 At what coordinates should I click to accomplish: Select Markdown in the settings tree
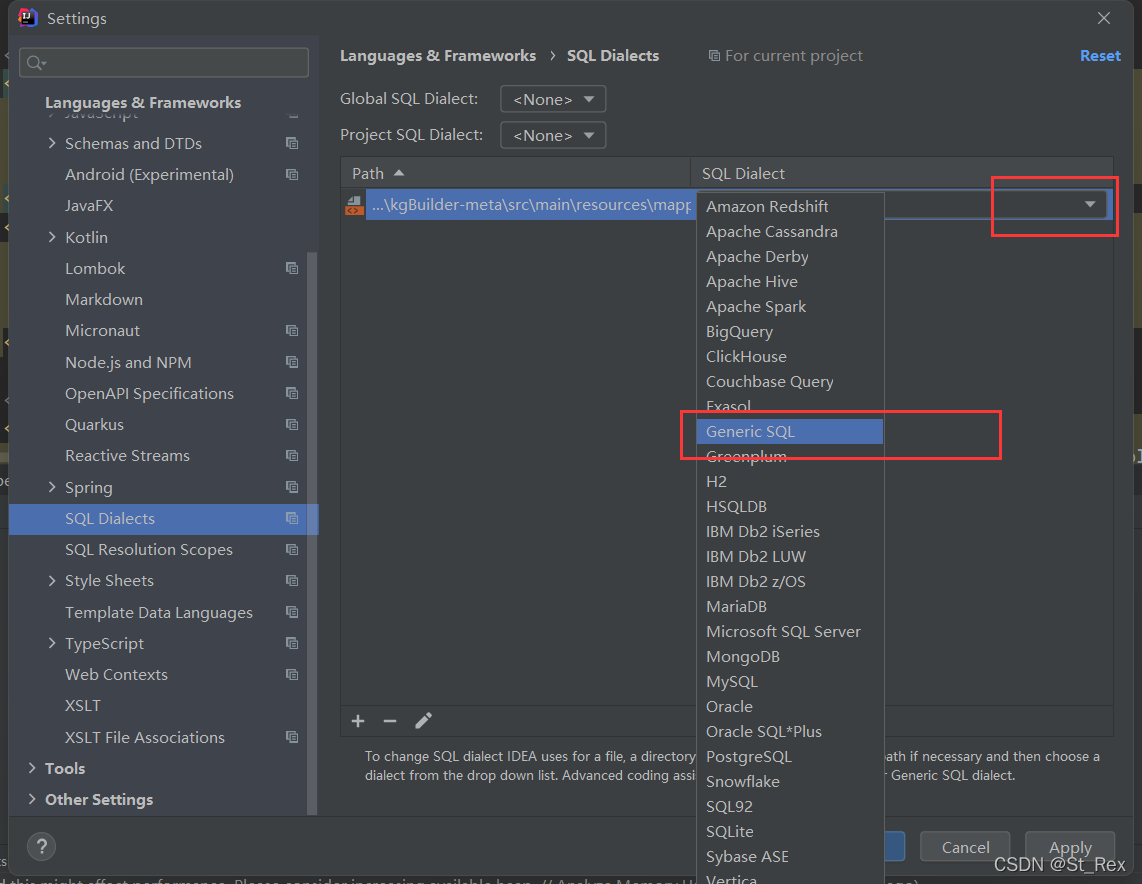[x=103, y=299]
